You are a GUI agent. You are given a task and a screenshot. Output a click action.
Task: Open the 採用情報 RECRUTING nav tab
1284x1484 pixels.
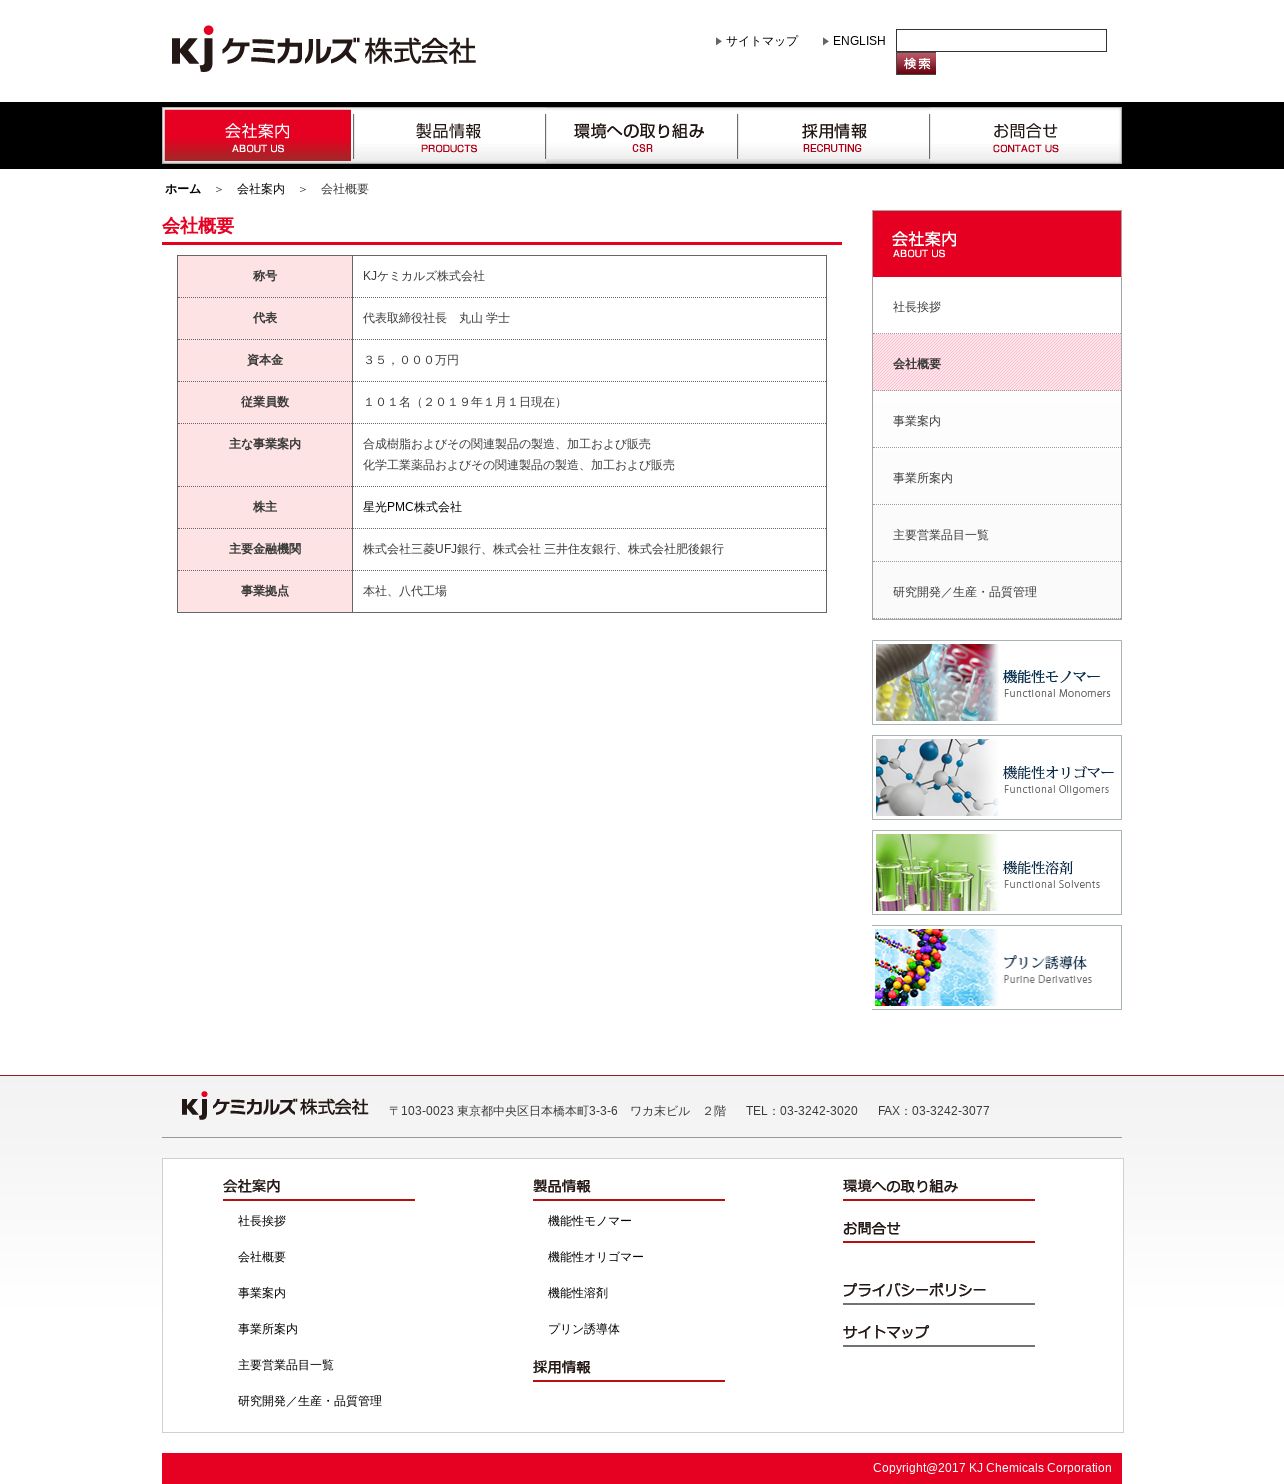pyautogui.click(x=833, y=136)
